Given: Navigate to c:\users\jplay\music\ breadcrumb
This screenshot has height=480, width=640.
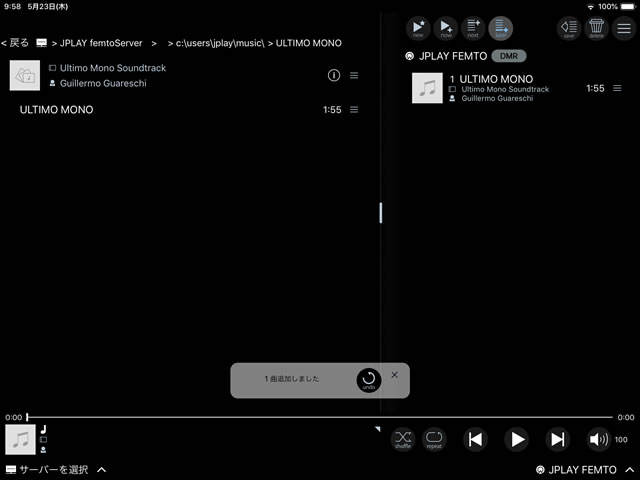Looking at the screenshot, I should (x=215, y=43).
